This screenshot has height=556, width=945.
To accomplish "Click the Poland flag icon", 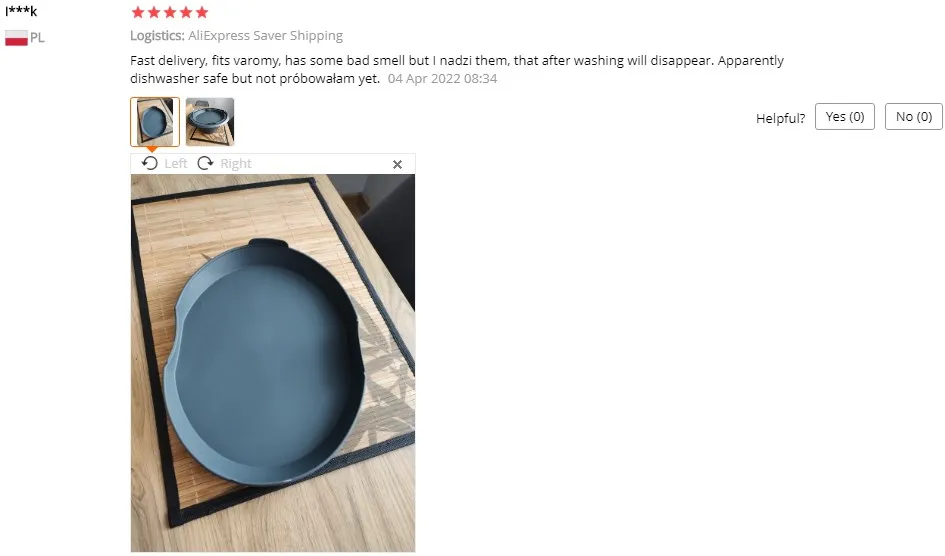I will click(16, 38).
